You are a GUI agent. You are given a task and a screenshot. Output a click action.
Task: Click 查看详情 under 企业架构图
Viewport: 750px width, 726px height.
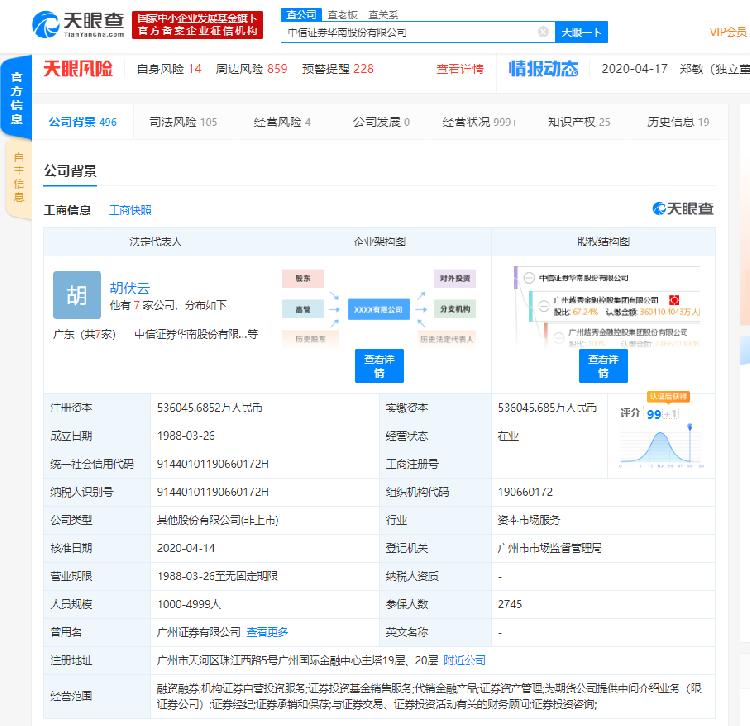(x=379, y=366)
